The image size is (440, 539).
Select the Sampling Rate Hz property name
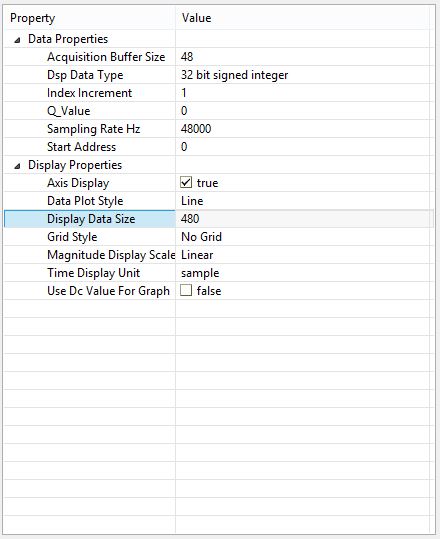(x=94, y=129)
